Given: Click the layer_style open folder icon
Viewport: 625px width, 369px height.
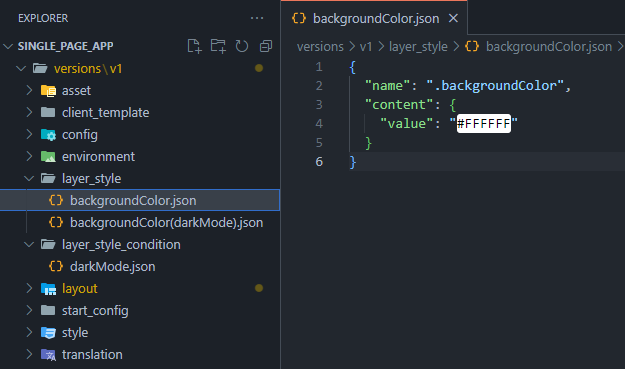Looking at the screenshot, I should (48, 179).
